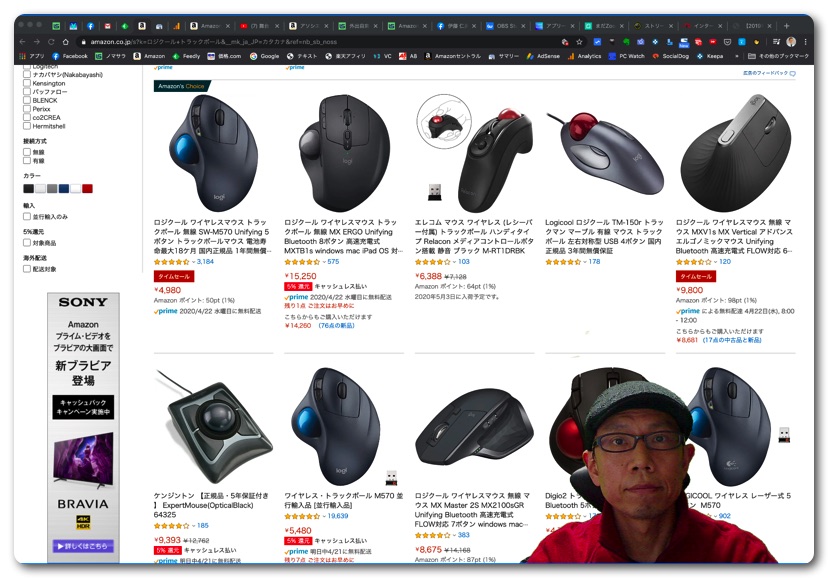828x578 pixels.
Task: Check the Kensington brand filter
Action: 27,83
